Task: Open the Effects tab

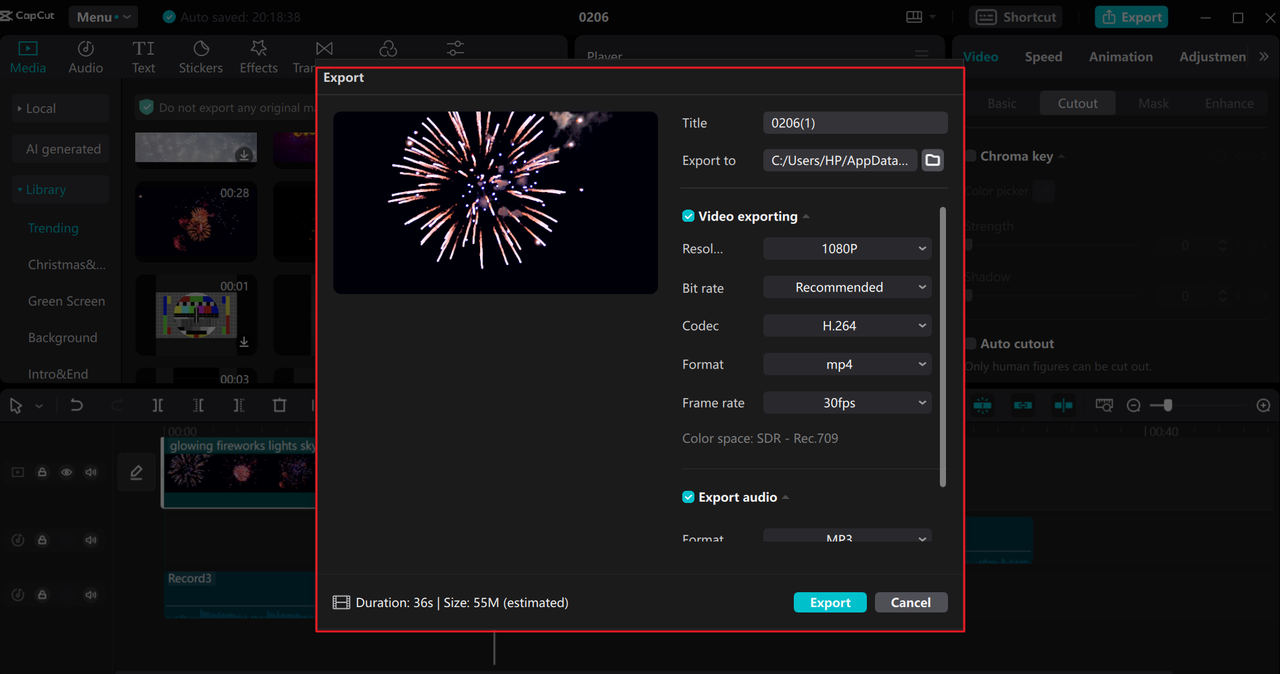Action: [x=259, y=57]
